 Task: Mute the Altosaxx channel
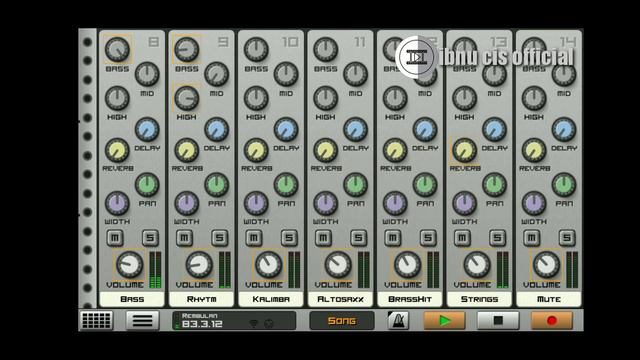323,238
